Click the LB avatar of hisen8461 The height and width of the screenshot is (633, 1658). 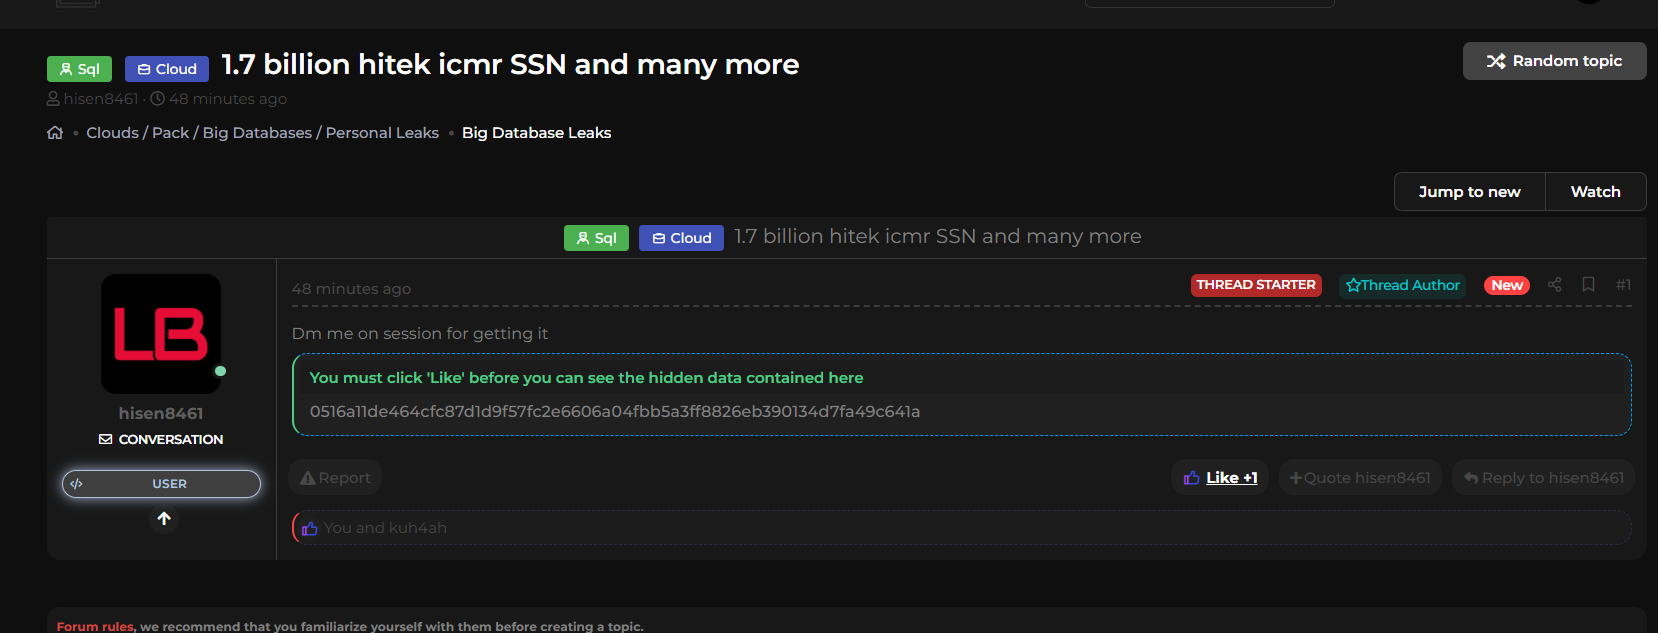pos(161,334)
